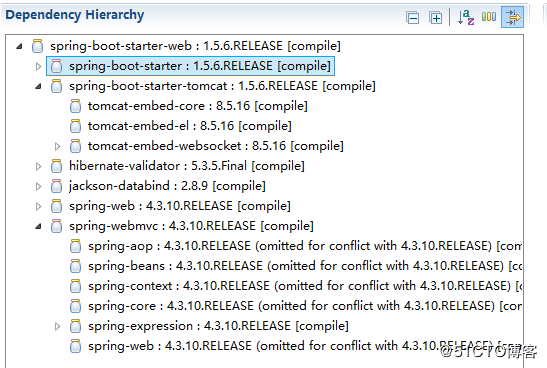Click the Collapse All toolbar icon
This screenshot has height=368, width=547.
coord(413,17)
